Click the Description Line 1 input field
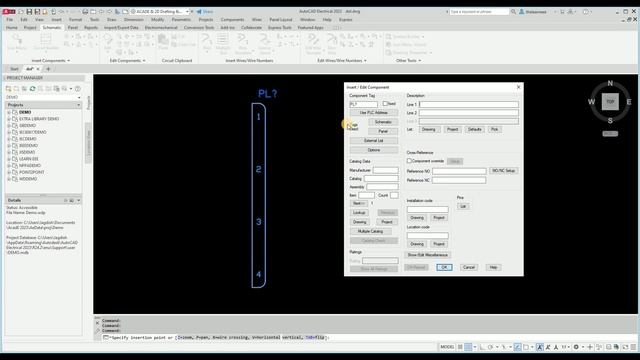 click(469, 104)
